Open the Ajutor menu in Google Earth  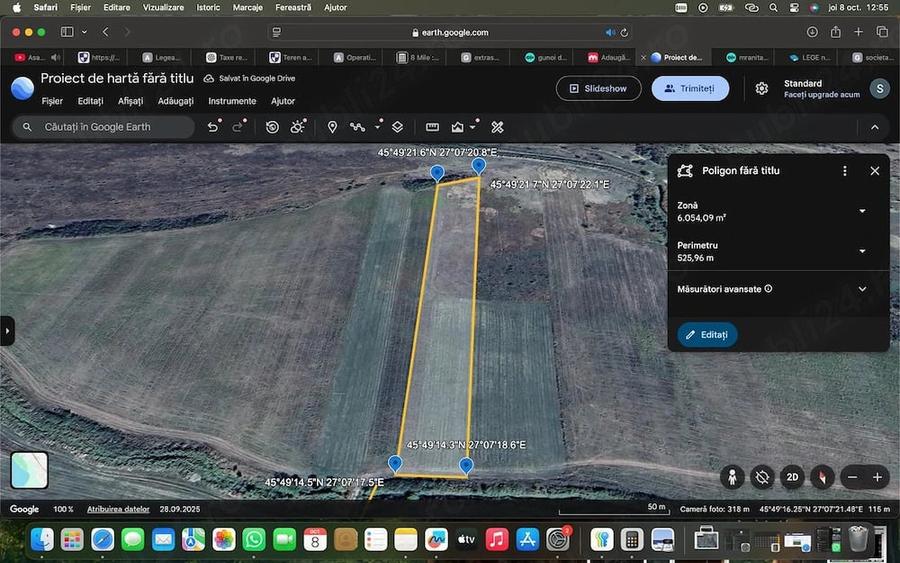tap(283, 101)
